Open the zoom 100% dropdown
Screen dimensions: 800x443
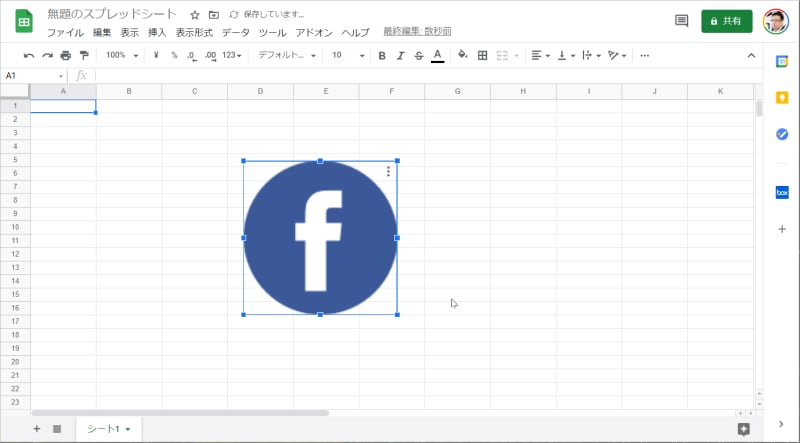(122, 55)
